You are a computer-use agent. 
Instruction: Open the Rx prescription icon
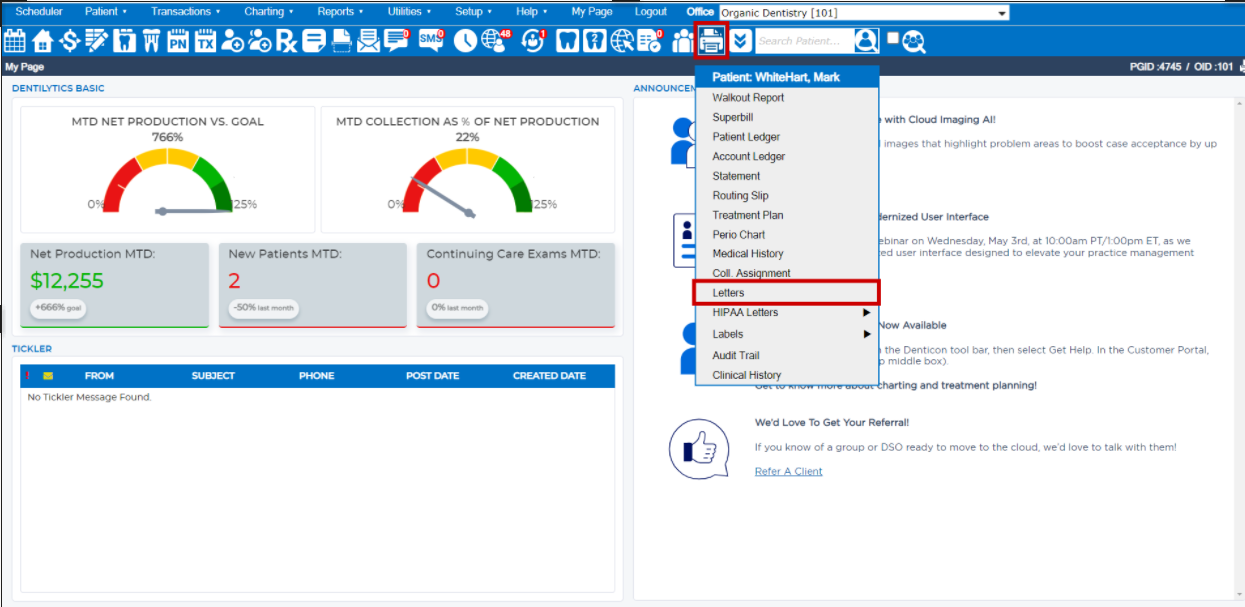coord(287,41)
